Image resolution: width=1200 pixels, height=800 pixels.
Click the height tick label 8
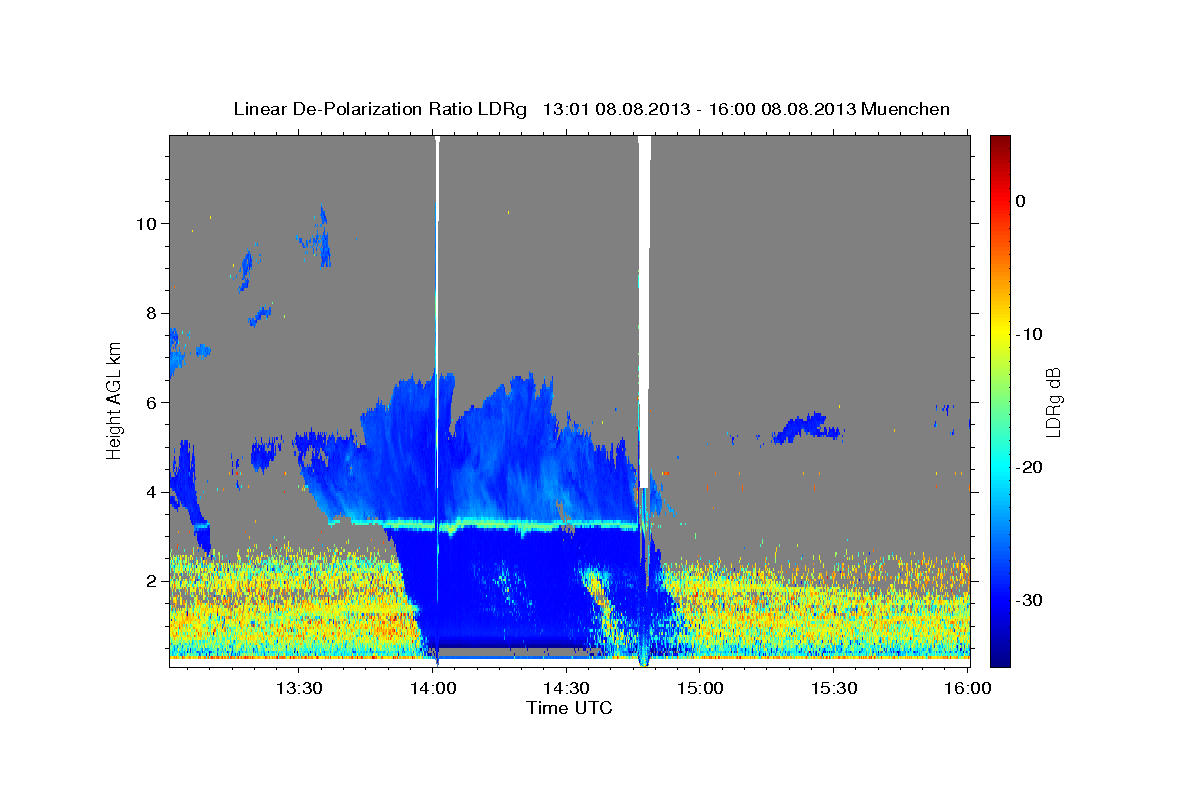[151, 313]
